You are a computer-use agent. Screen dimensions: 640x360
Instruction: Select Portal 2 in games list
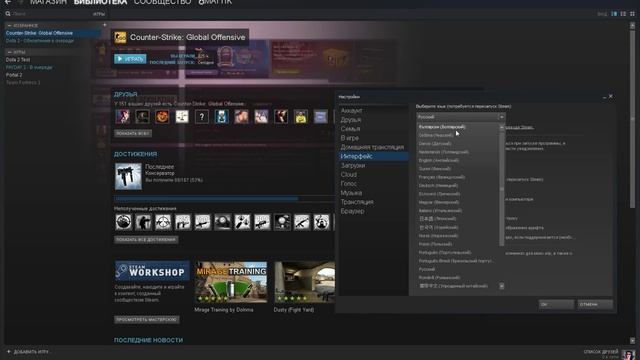coord(14,75)
